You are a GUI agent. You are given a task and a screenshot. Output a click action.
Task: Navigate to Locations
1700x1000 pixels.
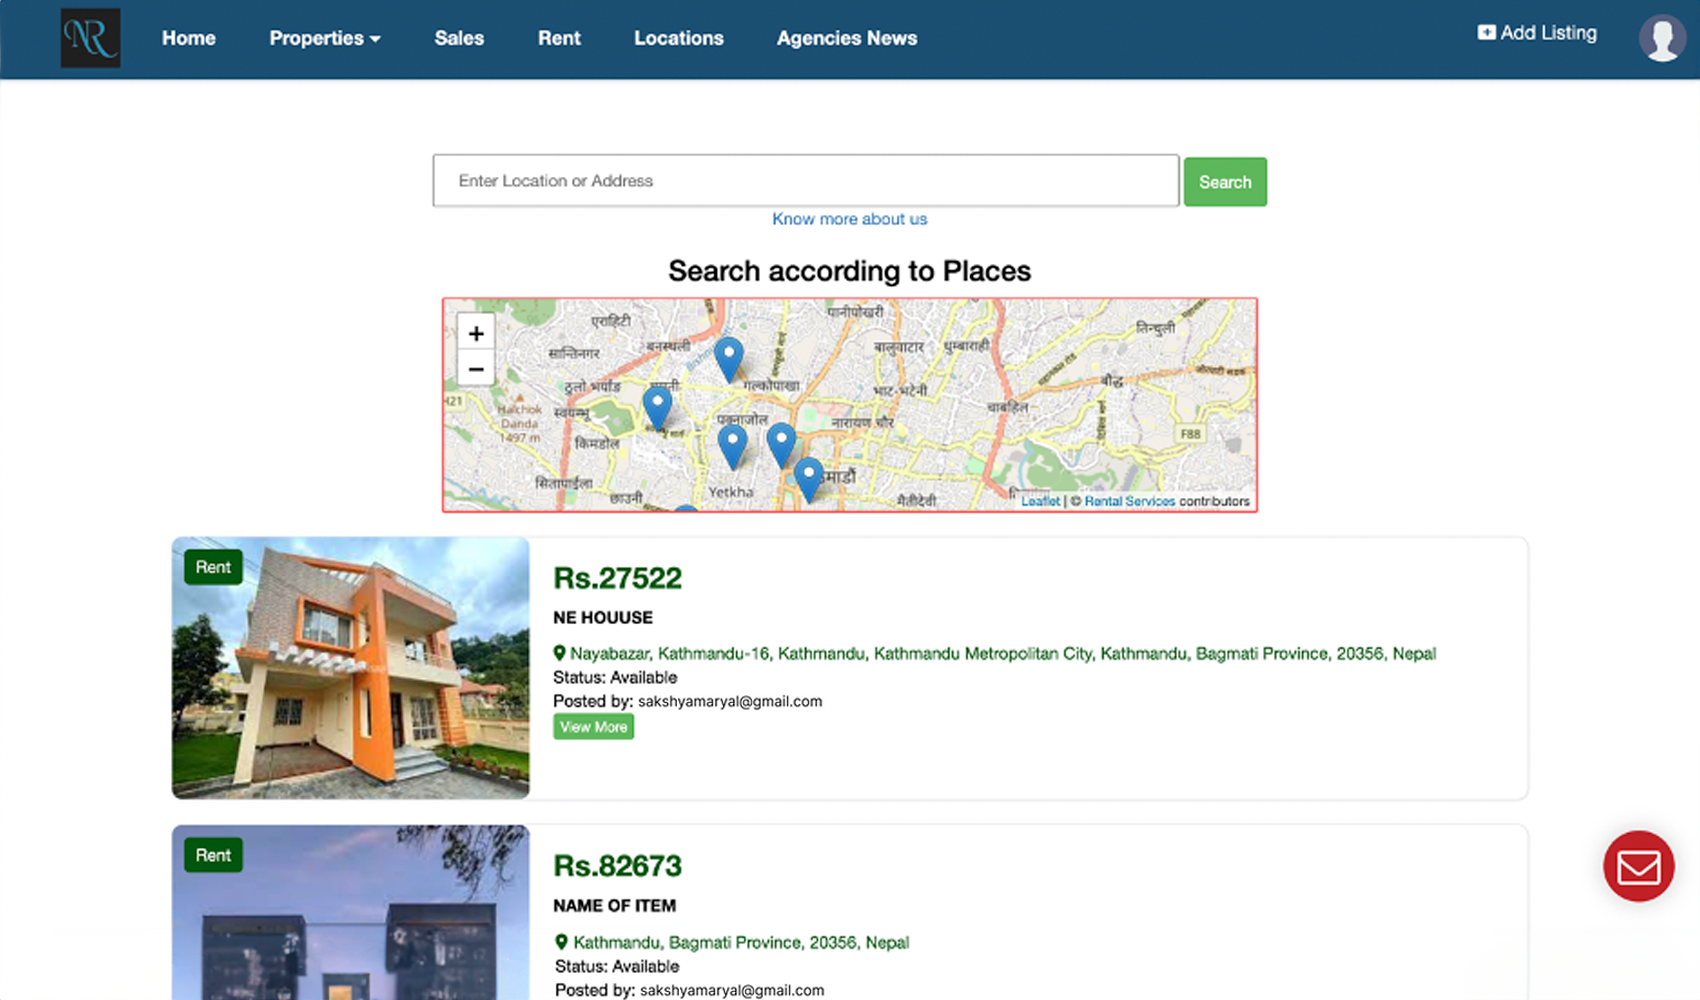point(678,38)
